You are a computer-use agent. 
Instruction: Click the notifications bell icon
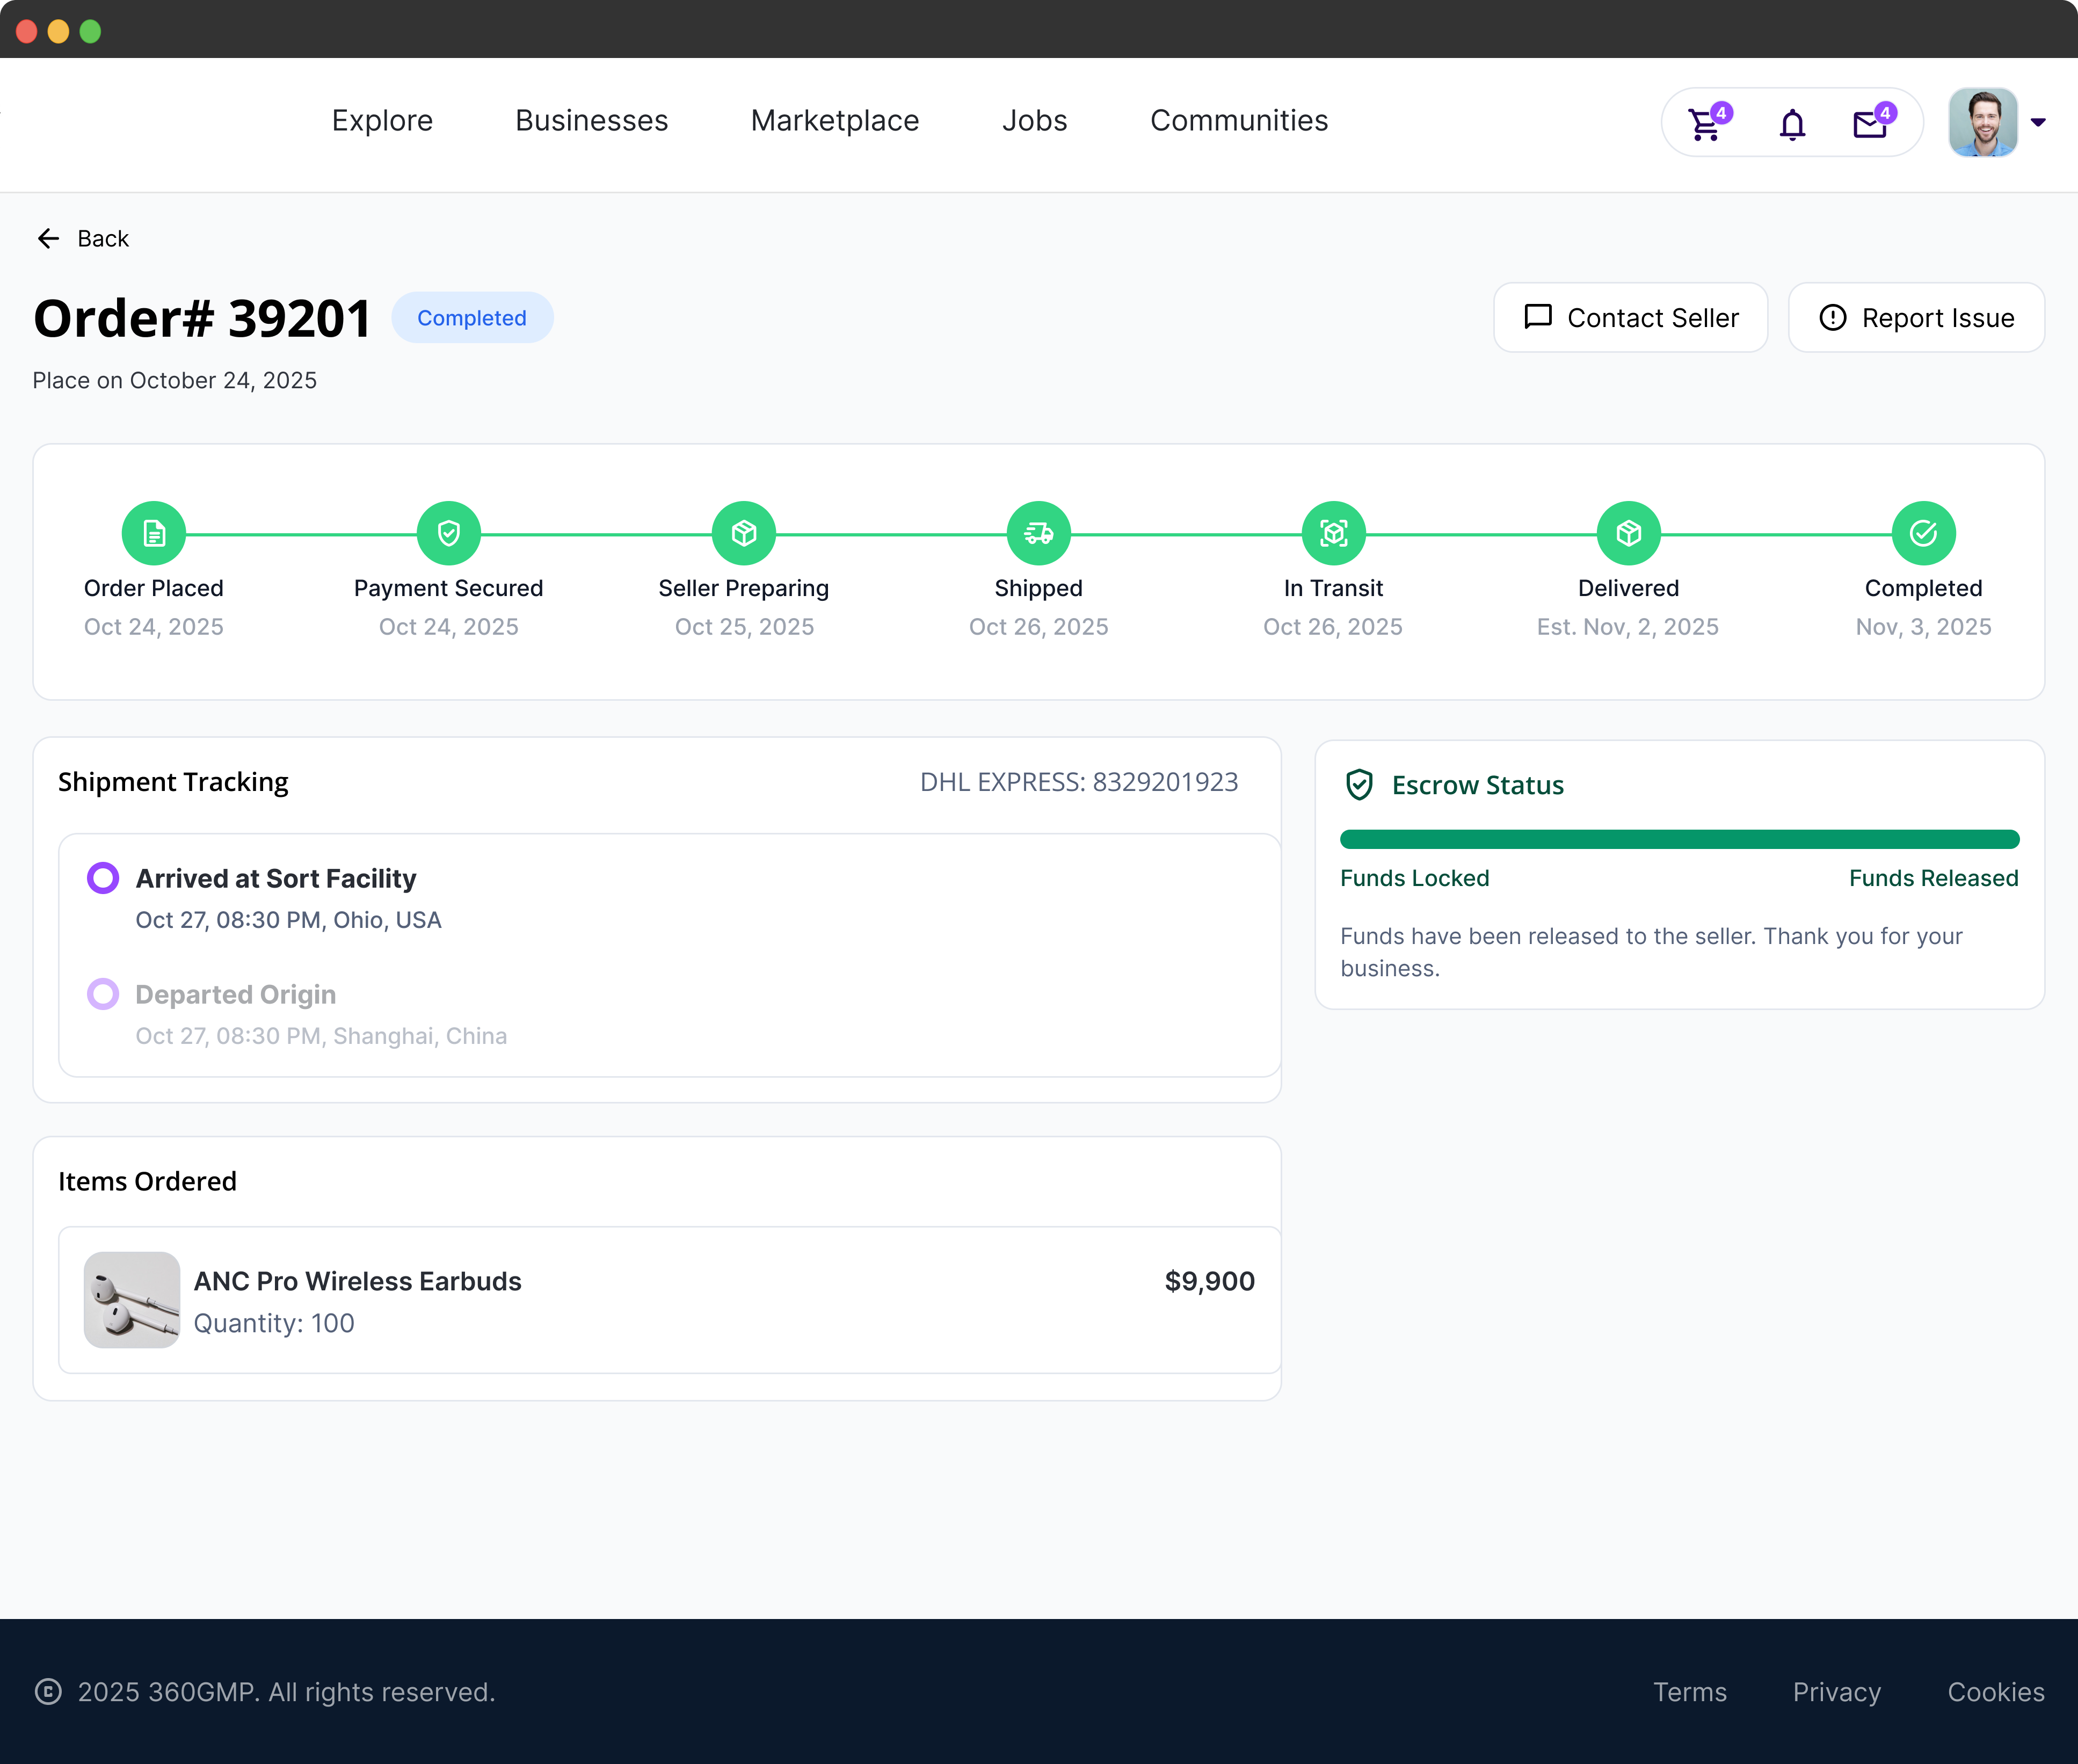1792,124
